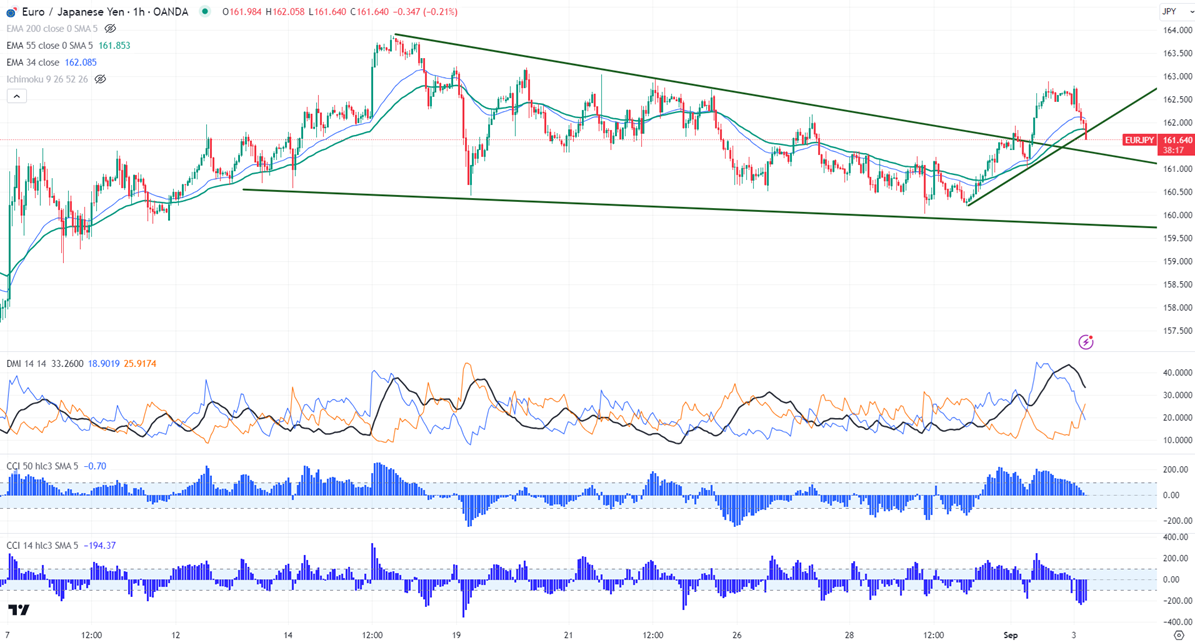This screenshot has width=1195, height=643.
Task: Click the 160.000 price axis label
Action: (x=1177, y=216)
